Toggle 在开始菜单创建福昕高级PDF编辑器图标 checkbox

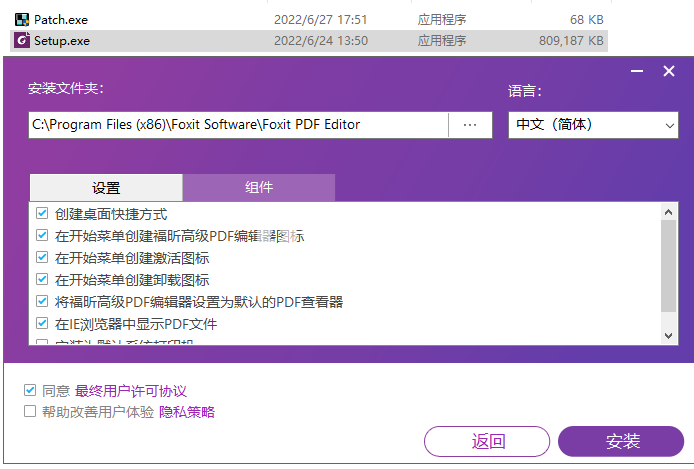coord(42,235)
